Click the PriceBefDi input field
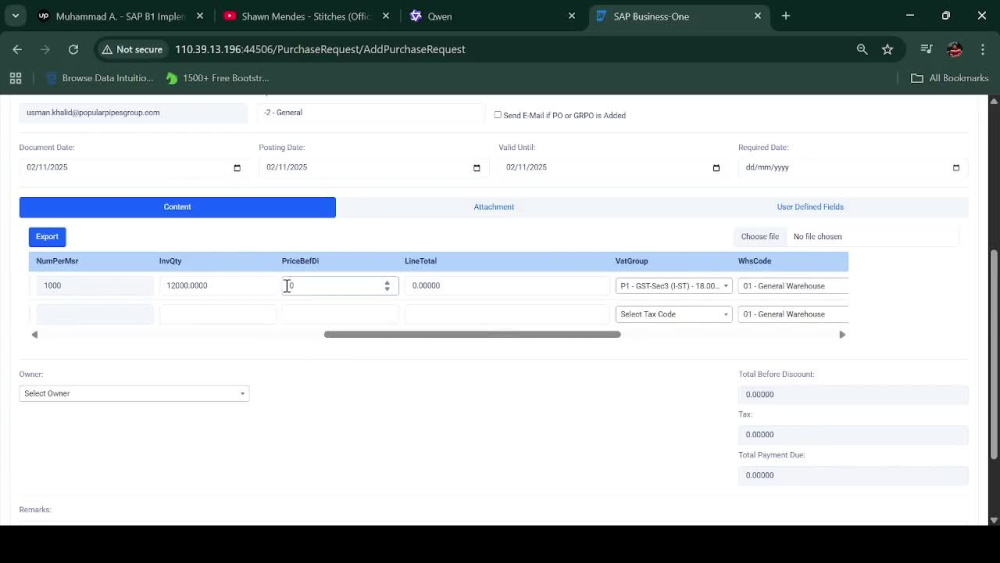This screenshot has width=1000, height=563. (x=339, y=286)
